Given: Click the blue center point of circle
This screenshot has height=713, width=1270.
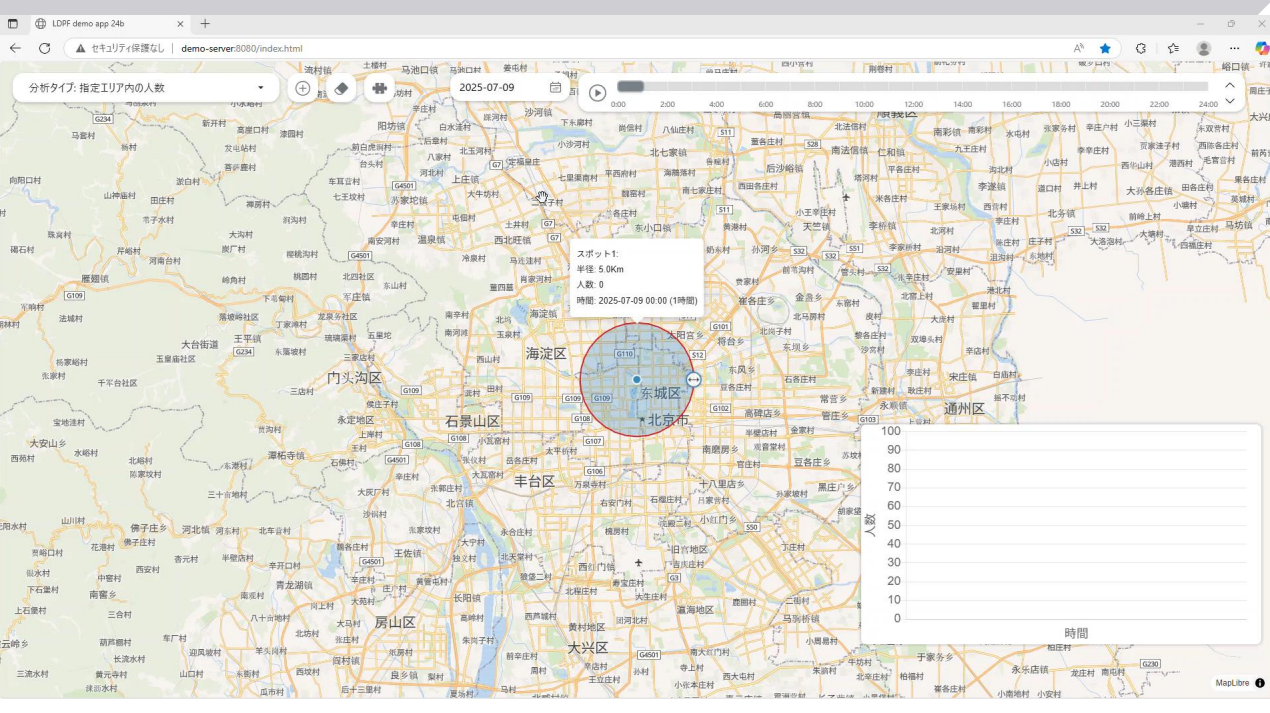Looking at the screenshot, I should pyautogui.click(x=637, y=380).
